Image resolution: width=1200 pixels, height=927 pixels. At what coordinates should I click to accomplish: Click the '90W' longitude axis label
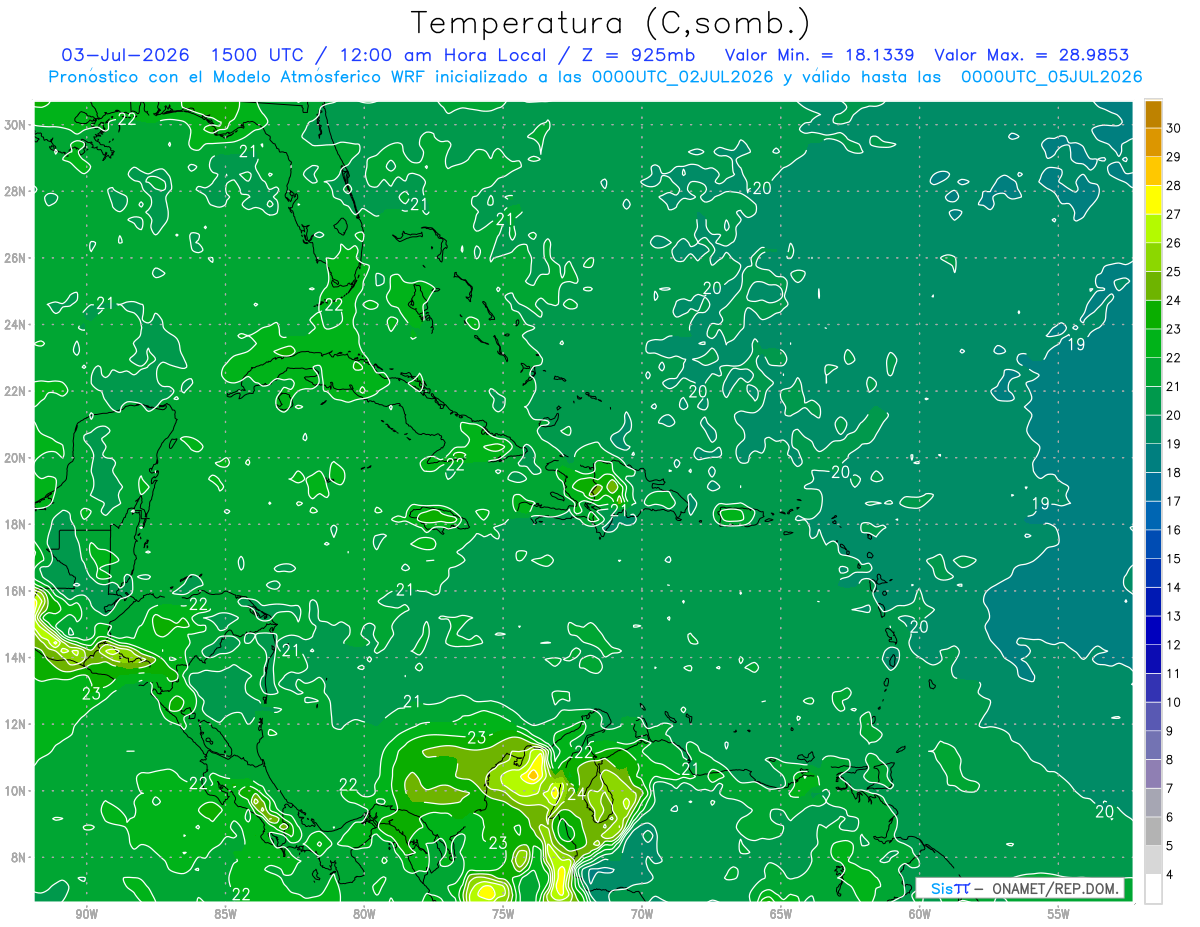click(86, 914)
